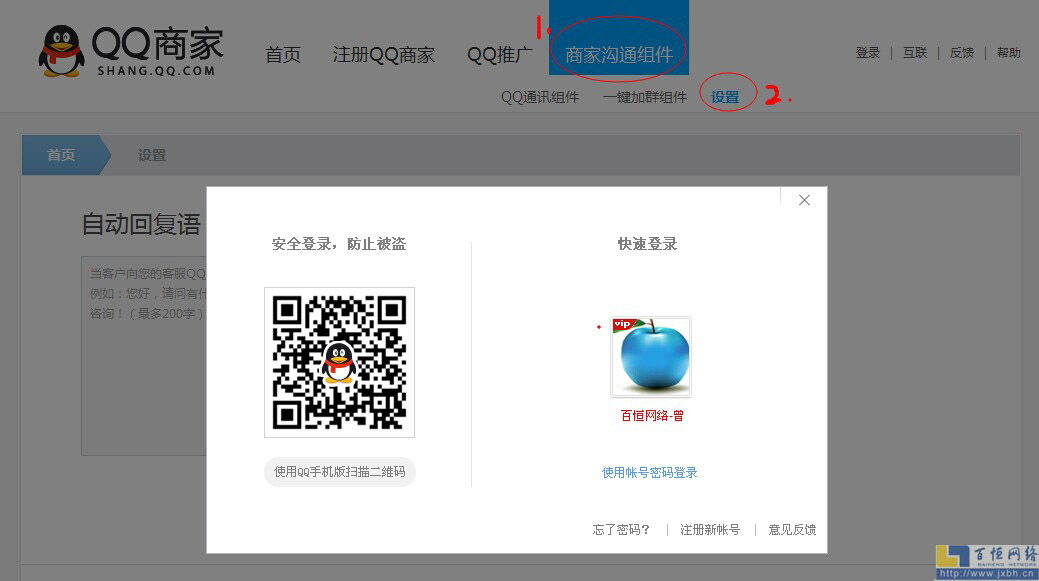Open the QQ通讯组件 submenu item

[x=540, y=97]
